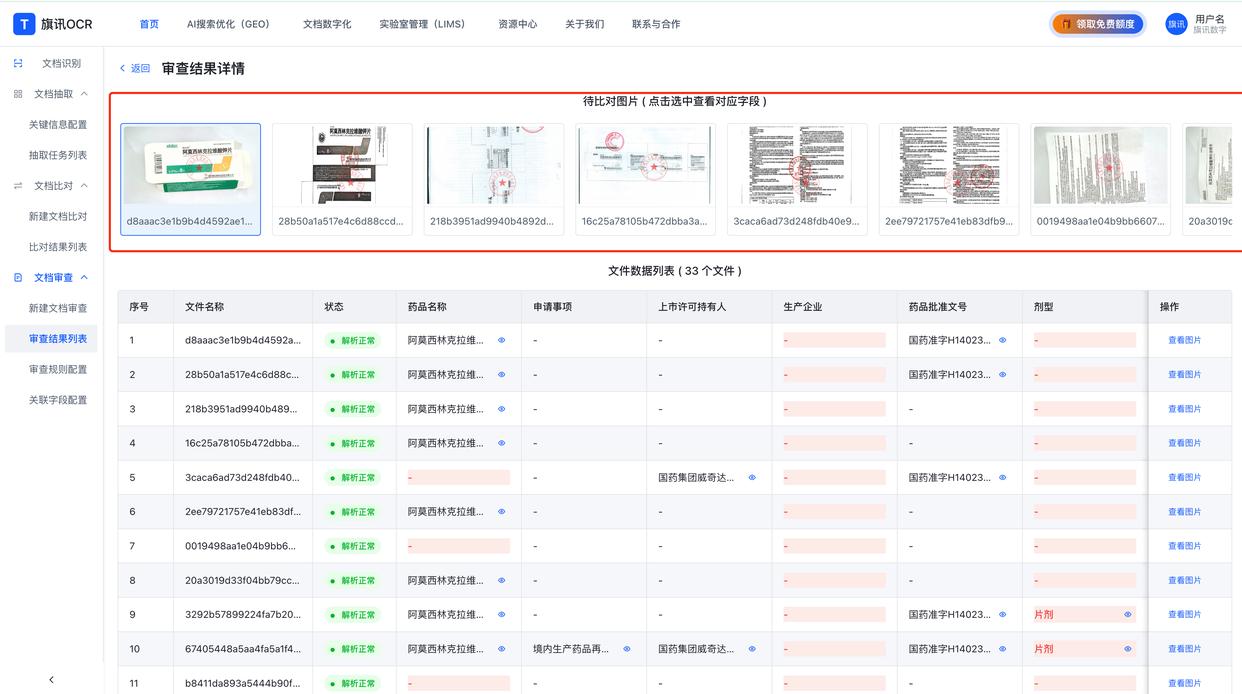View 药品名称 eye icon in row 8

tap(501, 580)
